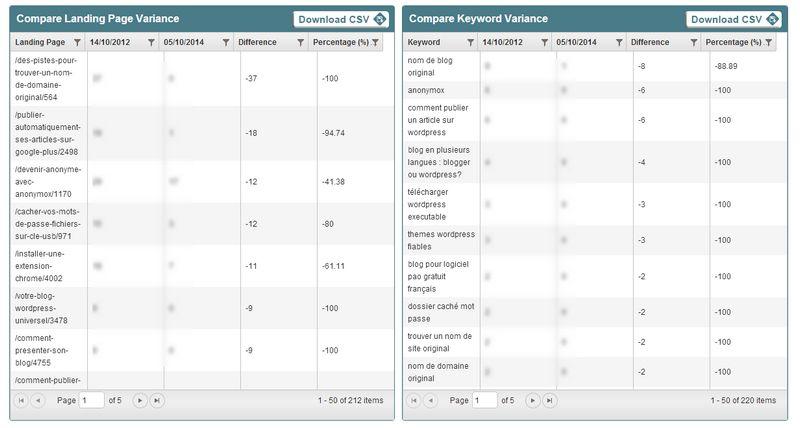
Task: Sort Landing Page table by Percentage (%) header
Action: pyautogui.click(x=341, y=42)
